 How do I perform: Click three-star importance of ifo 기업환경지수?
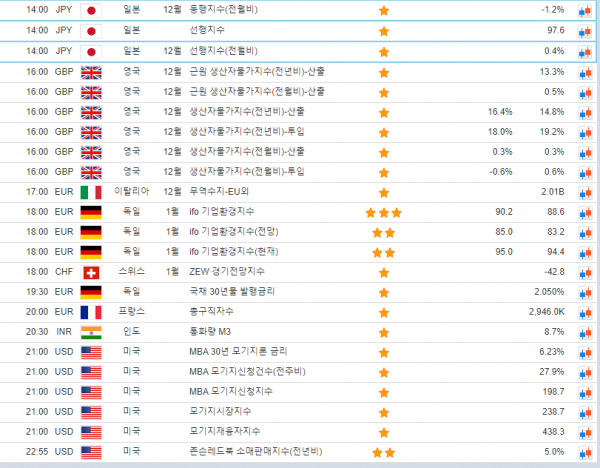coord(383,212)
